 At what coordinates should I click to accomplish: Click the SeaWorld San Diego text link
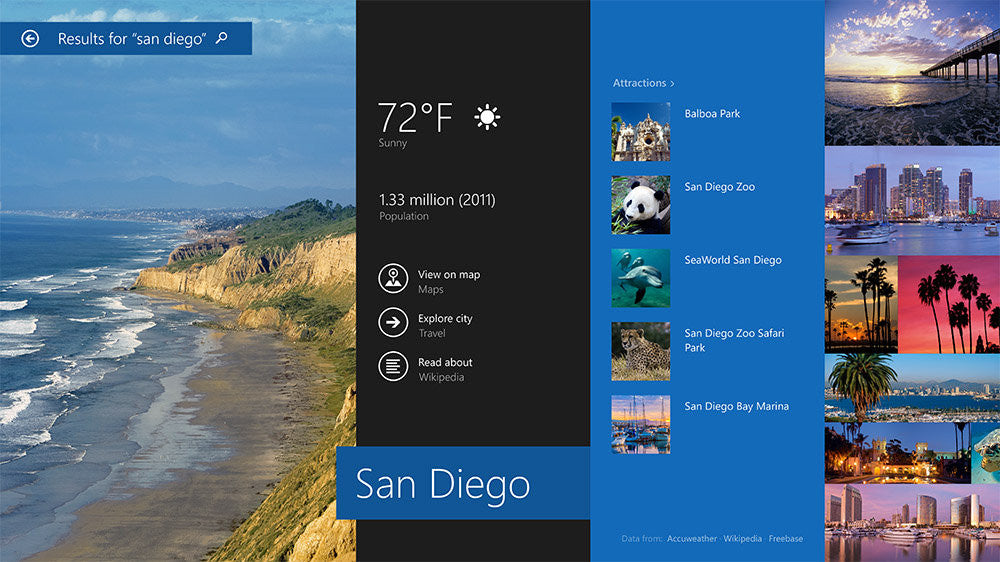[732, 260]
